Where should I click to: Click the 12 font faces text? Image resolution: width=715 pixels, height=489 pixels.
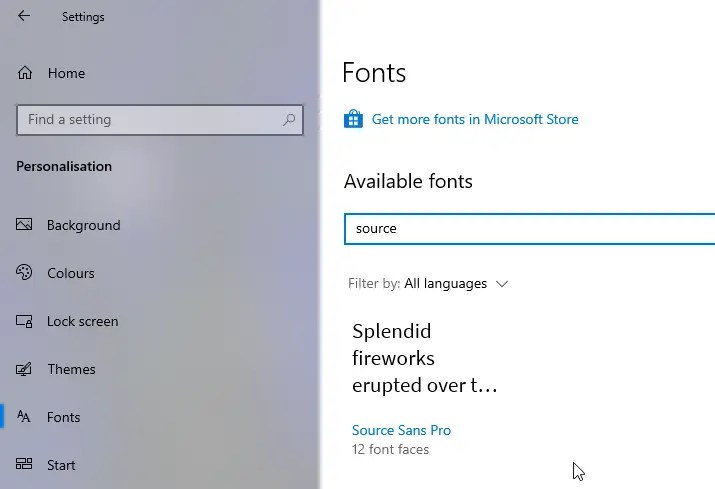pos(390,450)
